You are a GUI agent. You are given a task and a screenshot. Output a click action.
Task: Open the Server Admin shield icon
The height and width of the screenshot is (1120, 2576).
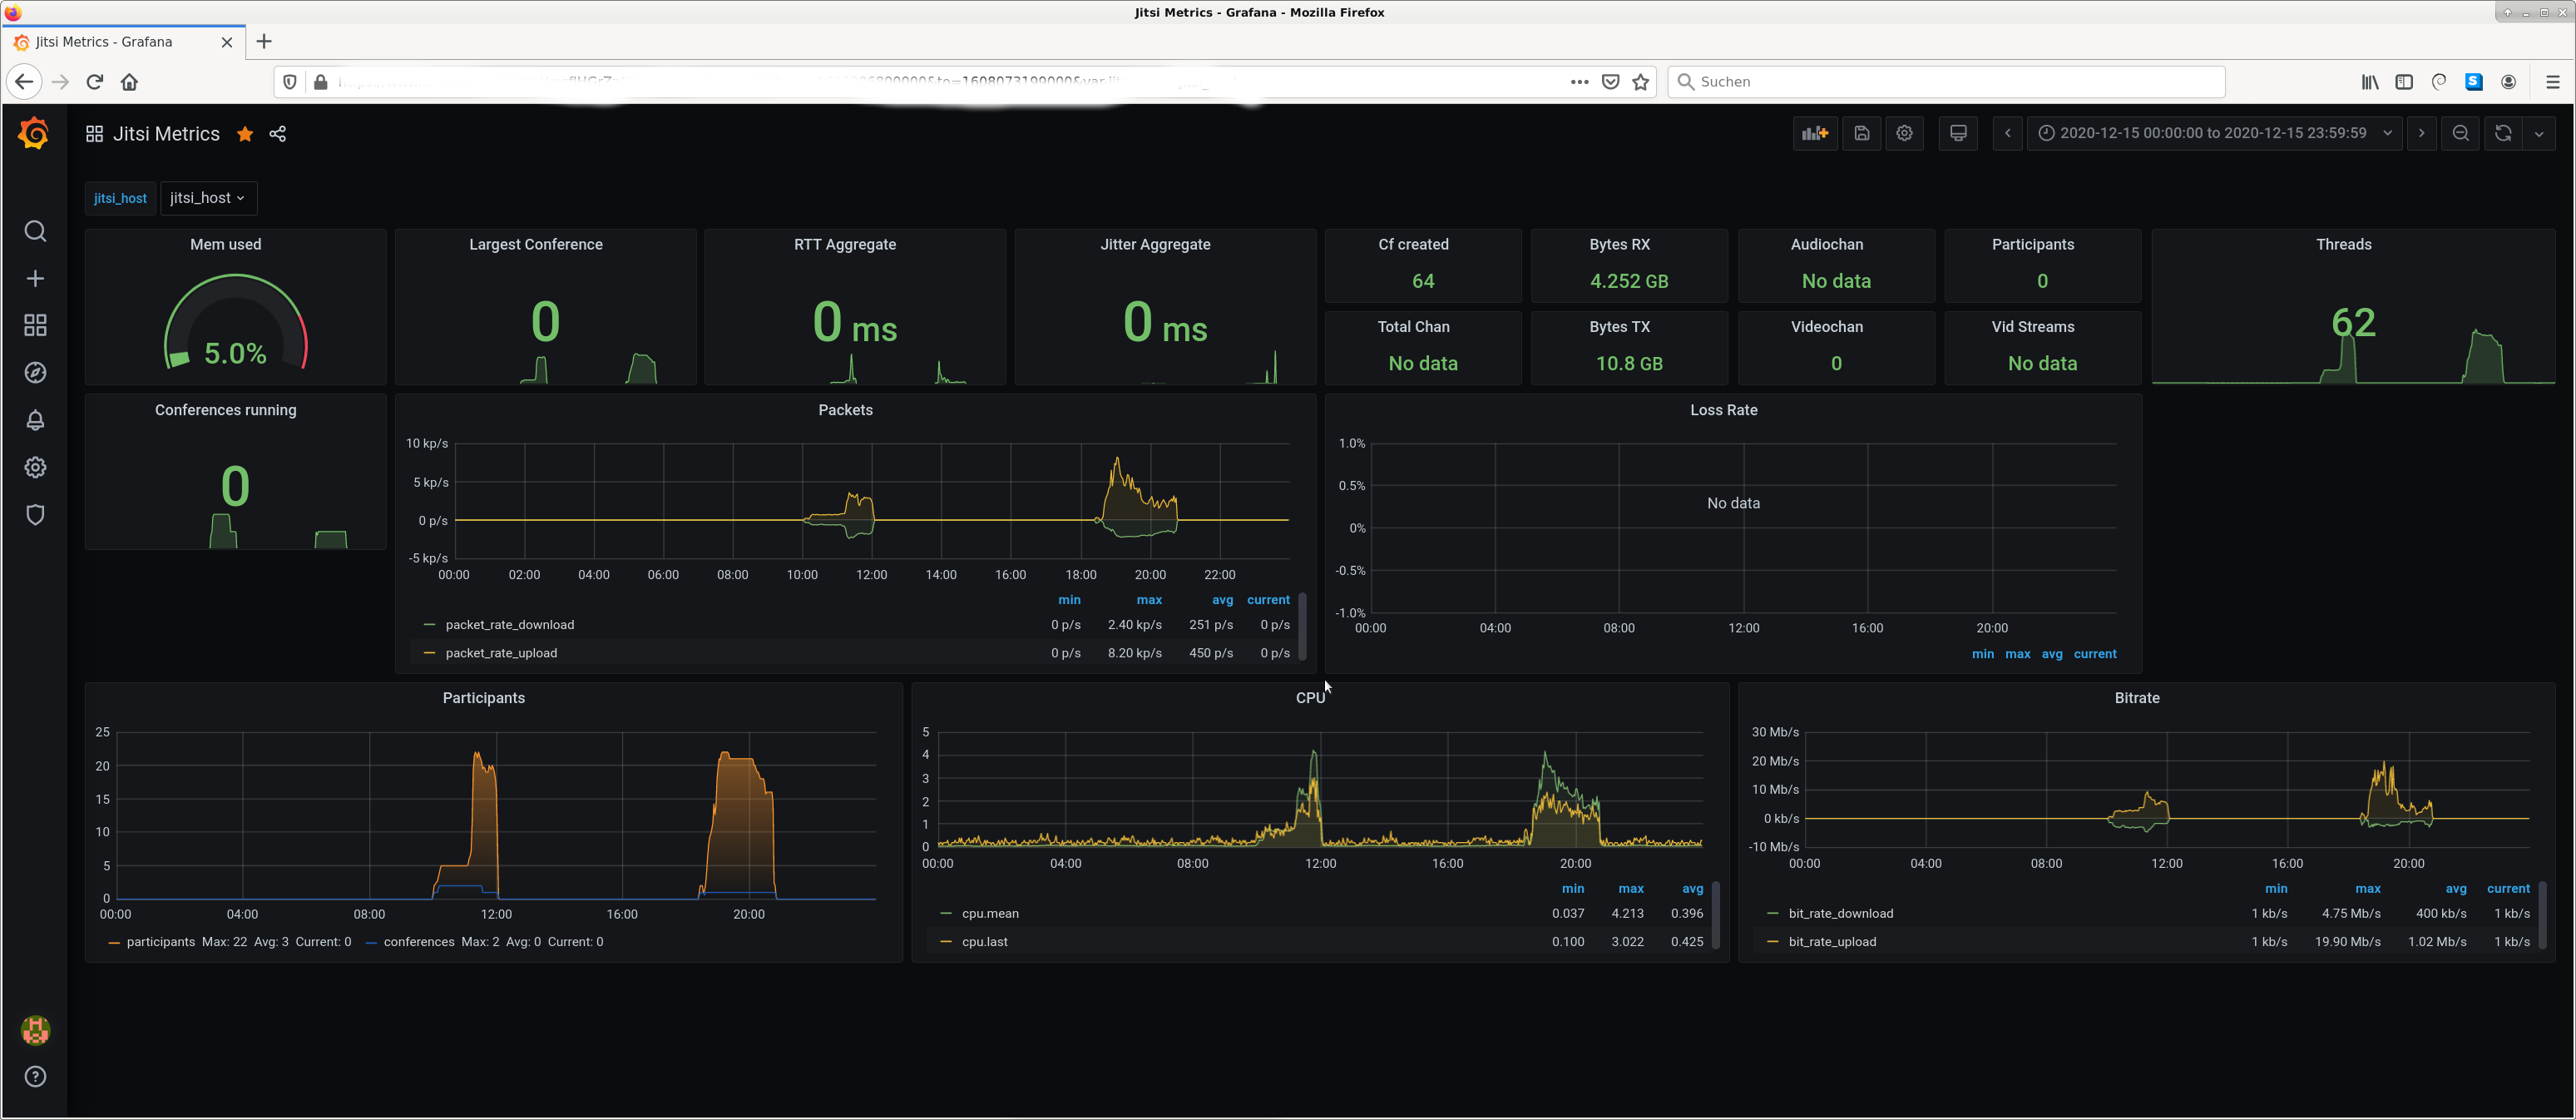35,514
